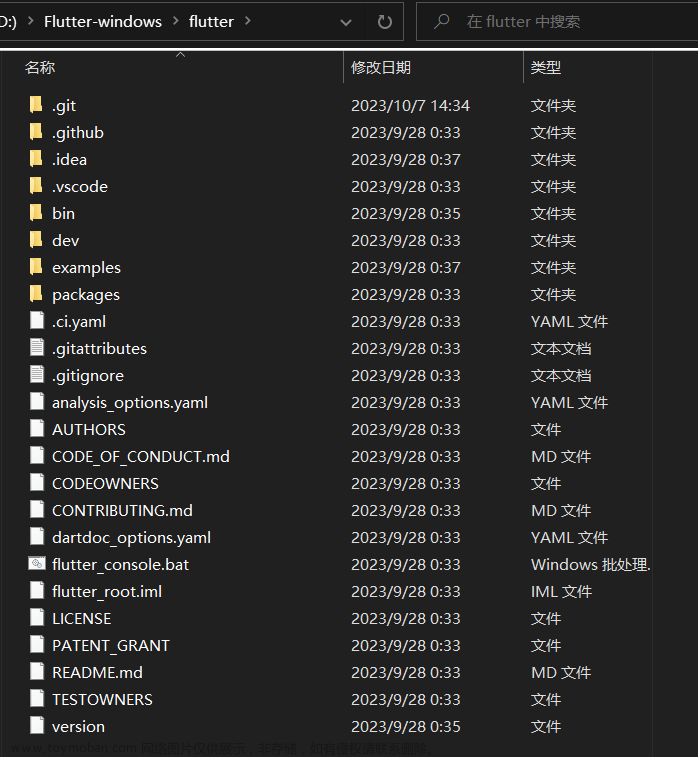This screenshot has height=757, width=698.
Task: Select the README.md file name
Action: [x=98, y=673]
